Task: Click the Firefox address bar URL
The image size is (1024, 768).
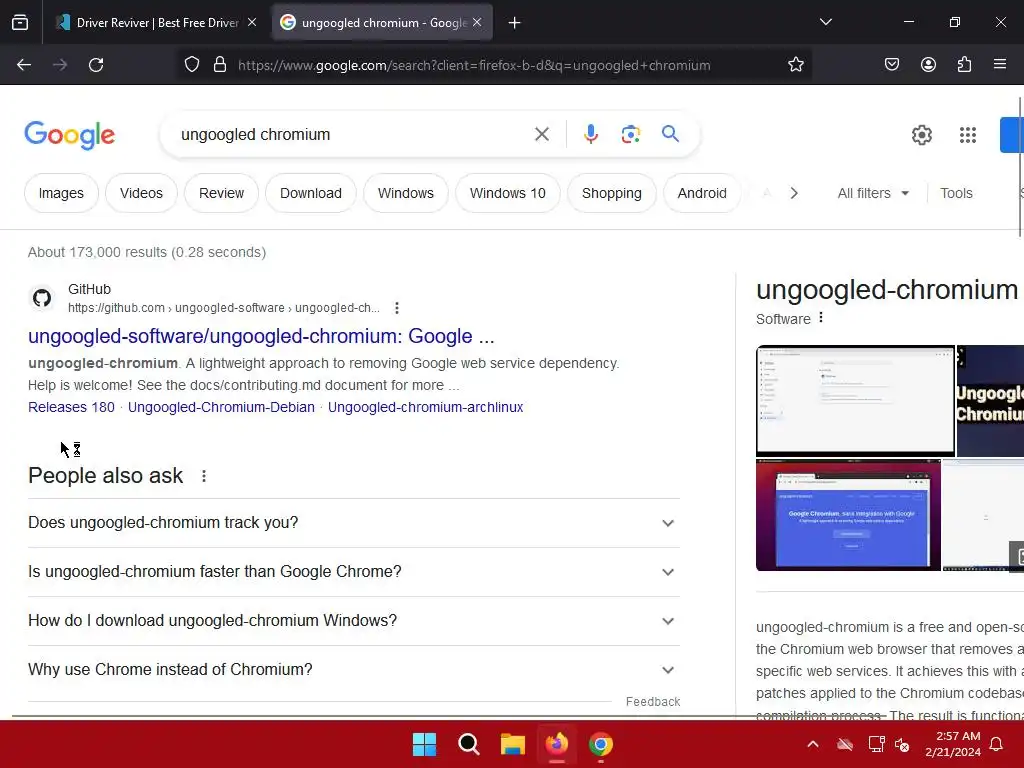Action: click(x=474, y=65)
